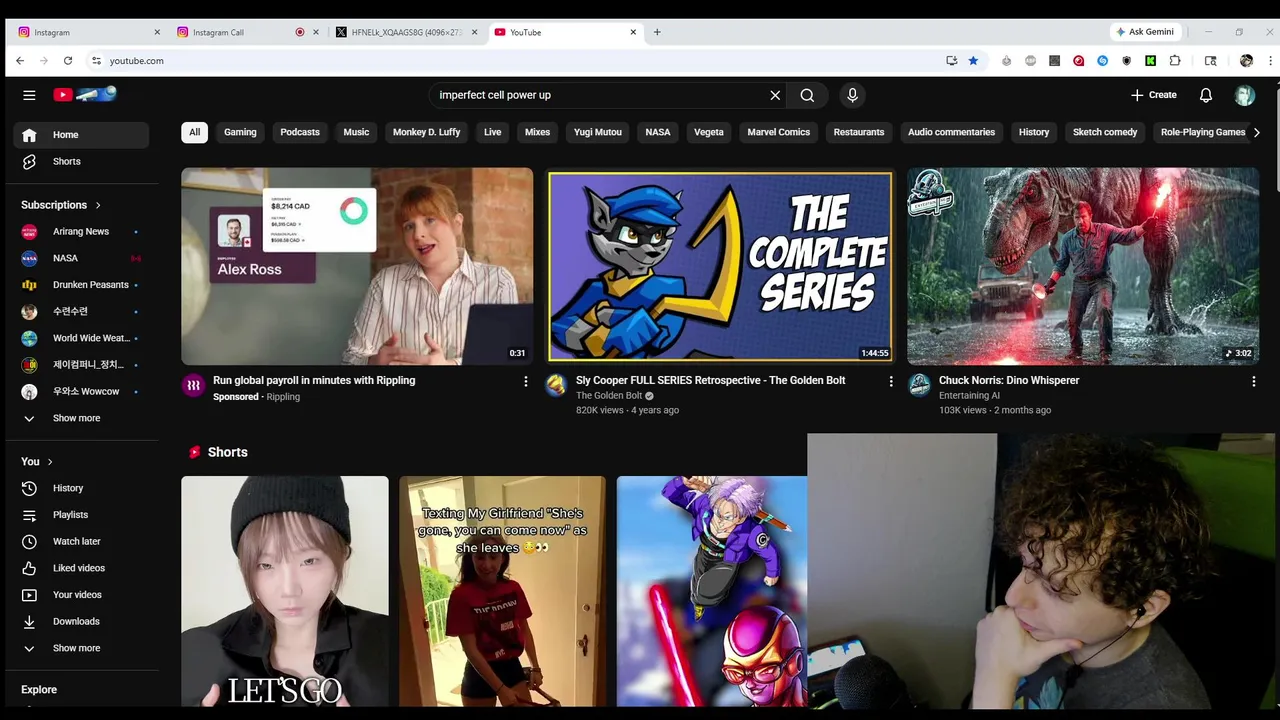
Task: Click the browser address bar showing youtube.com
Action: click(515, 61)
